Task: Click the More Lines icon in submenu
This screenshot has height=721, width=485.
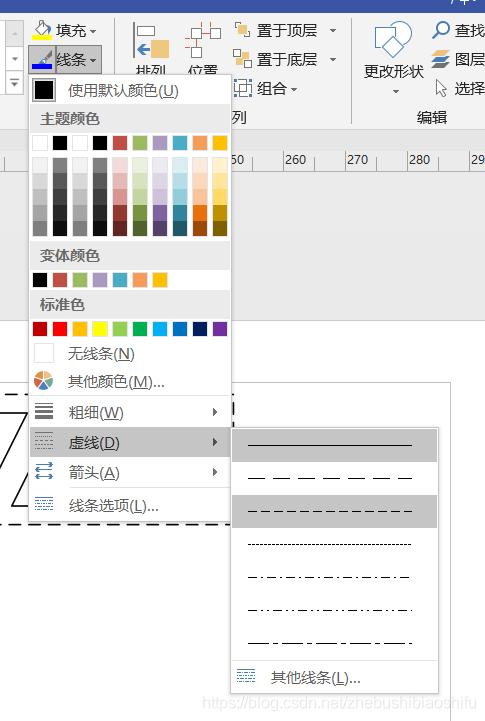Action: click(246, 676)
